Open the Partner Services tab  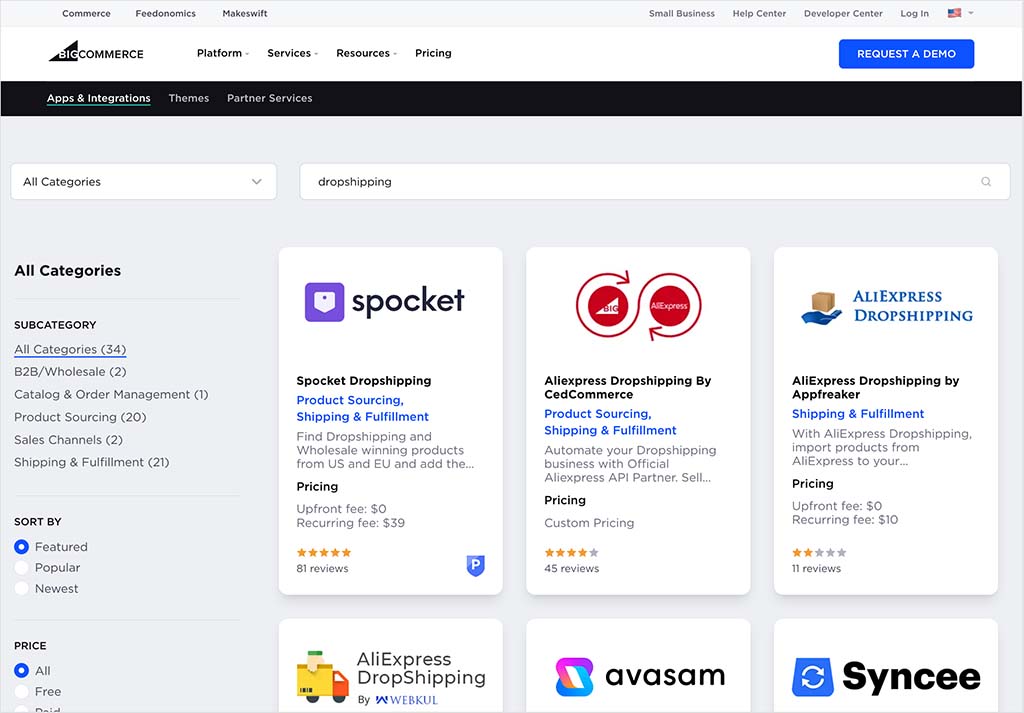coord(269,98)
